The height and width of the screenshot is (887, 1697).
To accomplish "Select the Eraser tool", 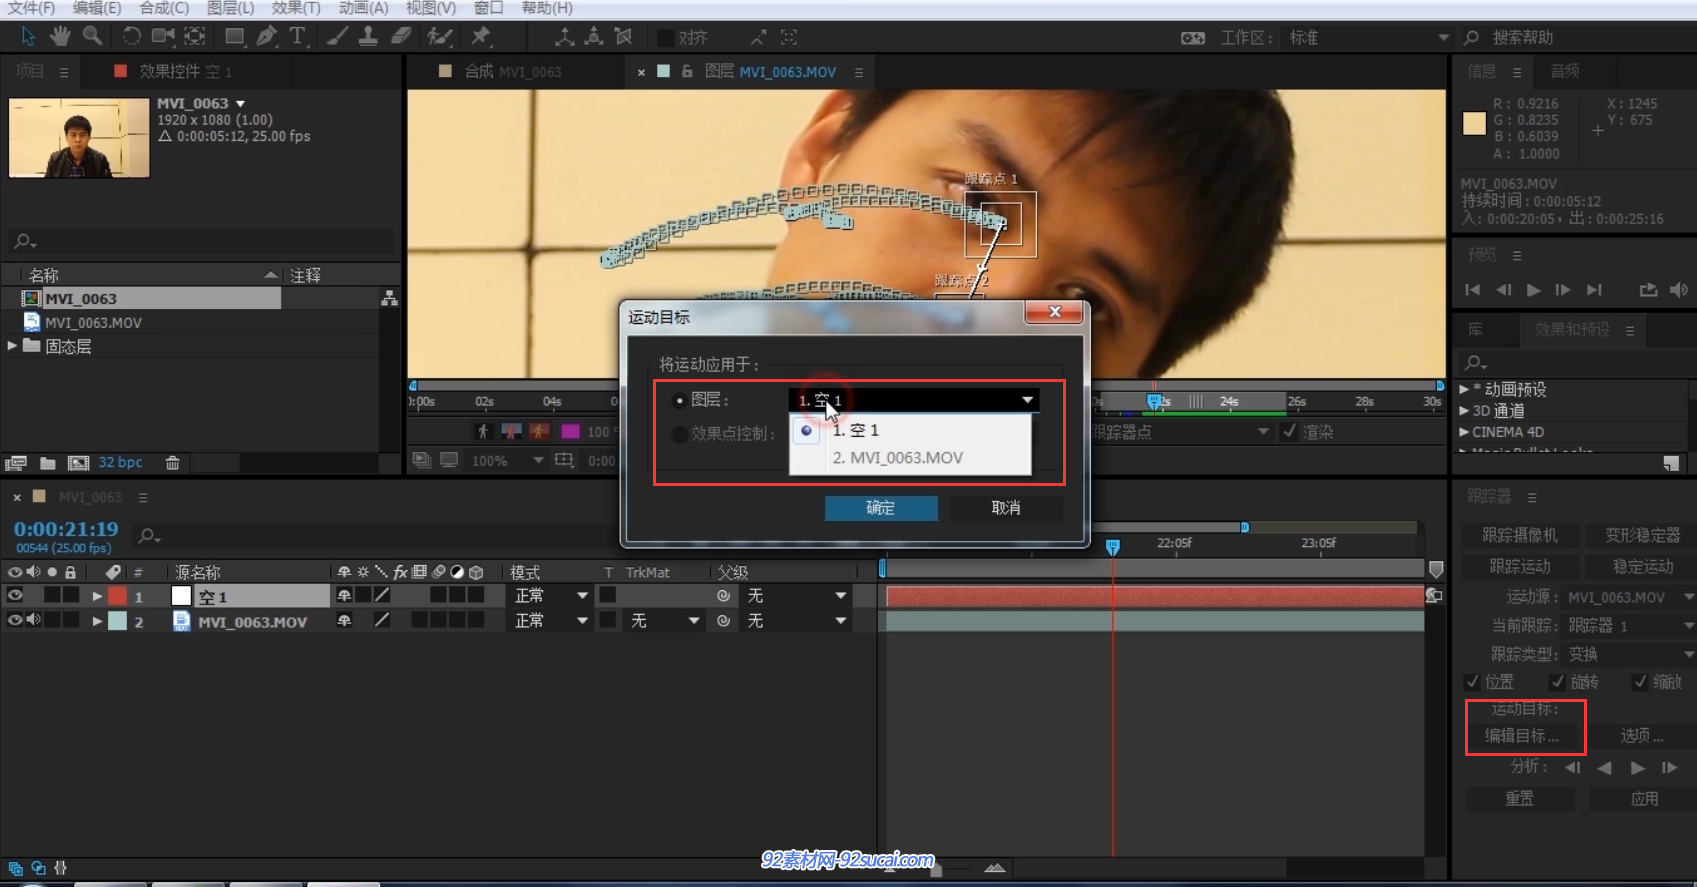I will (x=400, y=37).
